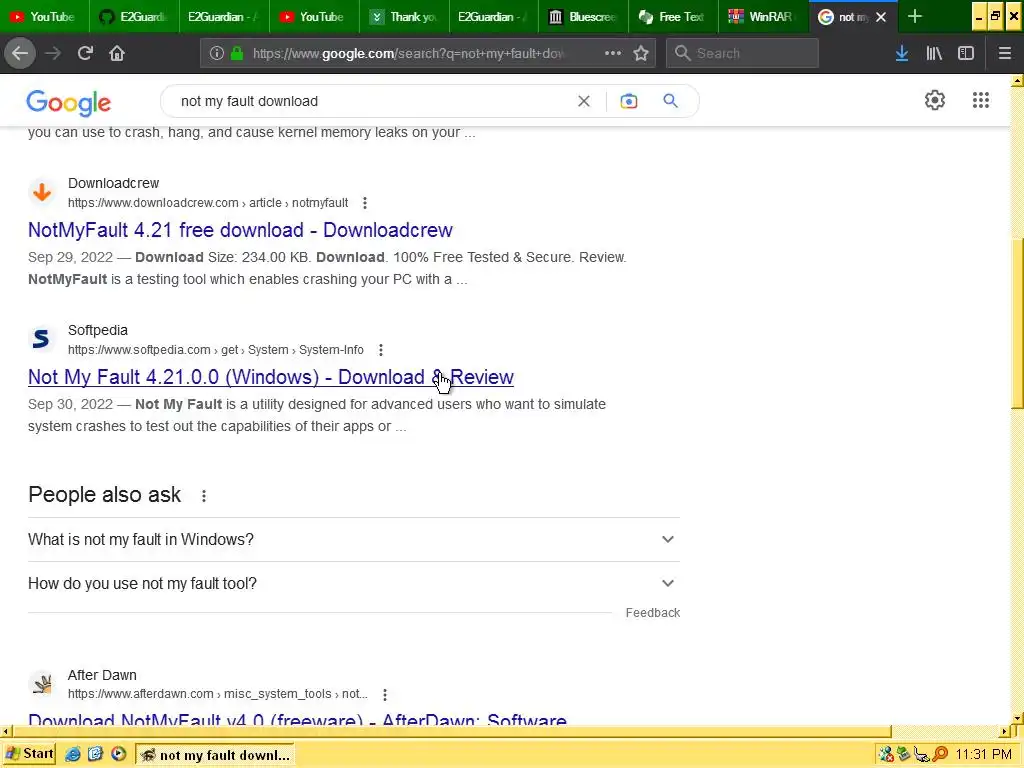Click the After Dawn site favicon
Viewport: 1024px width, 768px height.
(x=42, y=684)
